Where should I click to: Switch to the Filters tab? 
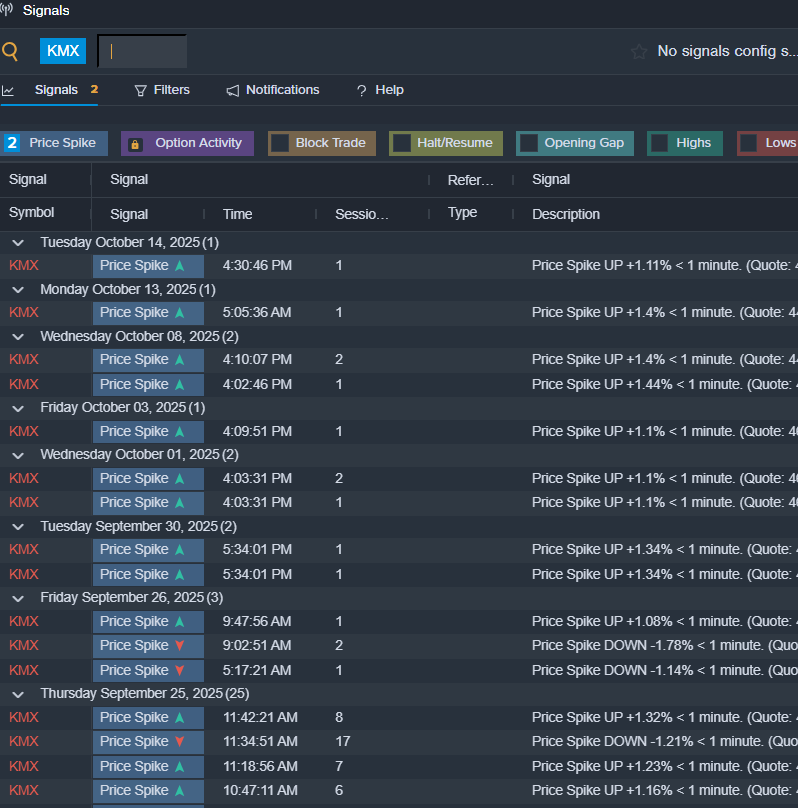click(x=171, y=90)
